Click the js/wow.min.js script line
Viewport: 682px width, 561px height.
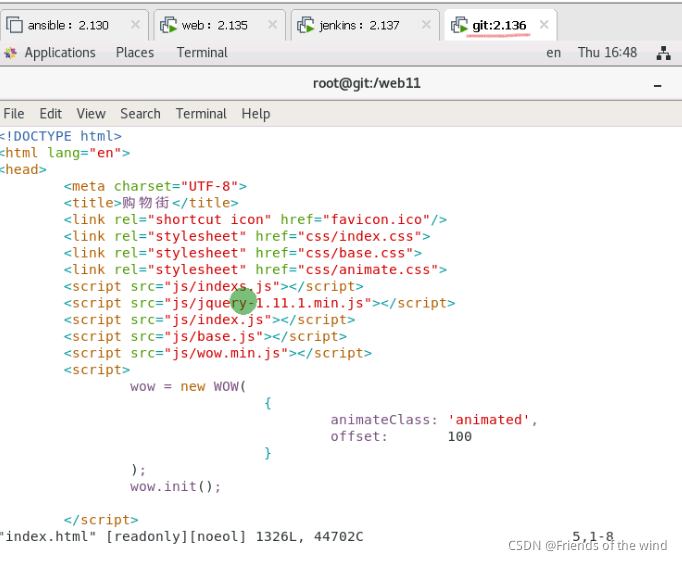pos(217,353)
